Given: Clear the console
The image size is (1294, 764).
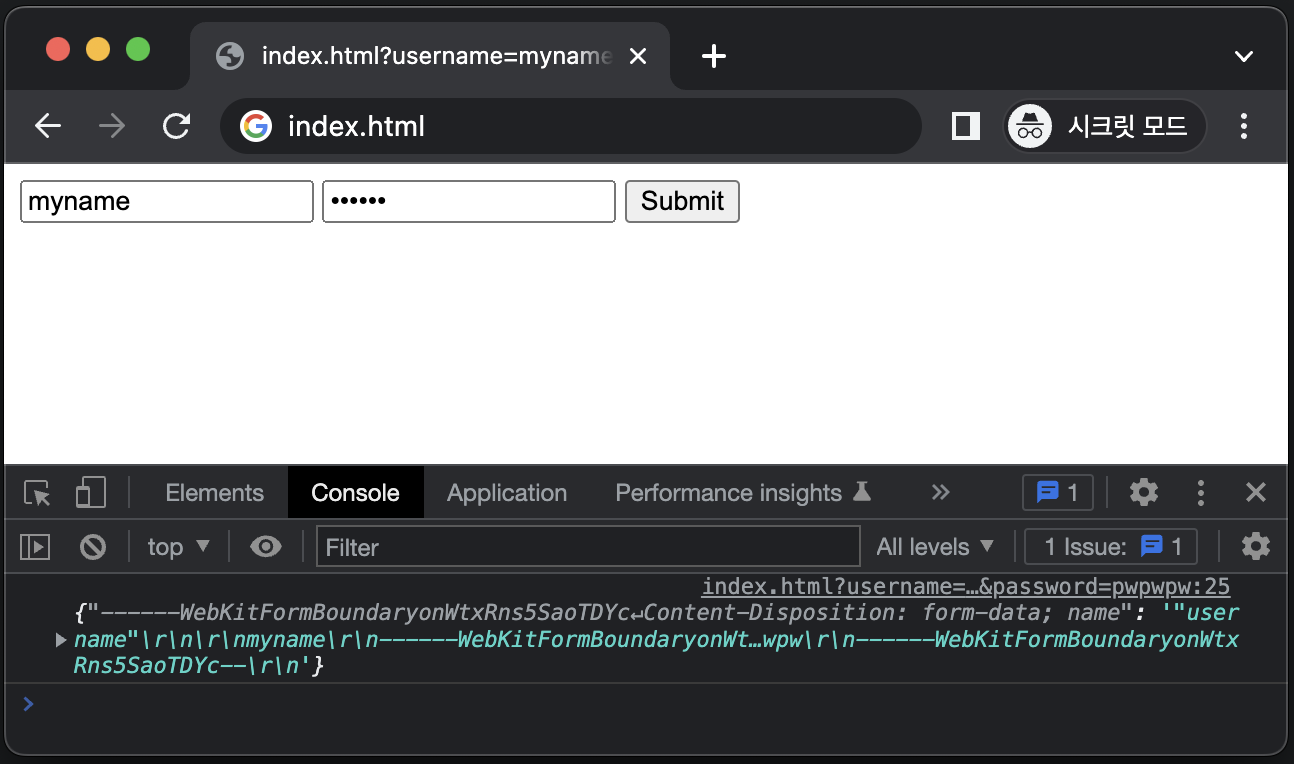Looking at the screenshot, I should (93, 547).
